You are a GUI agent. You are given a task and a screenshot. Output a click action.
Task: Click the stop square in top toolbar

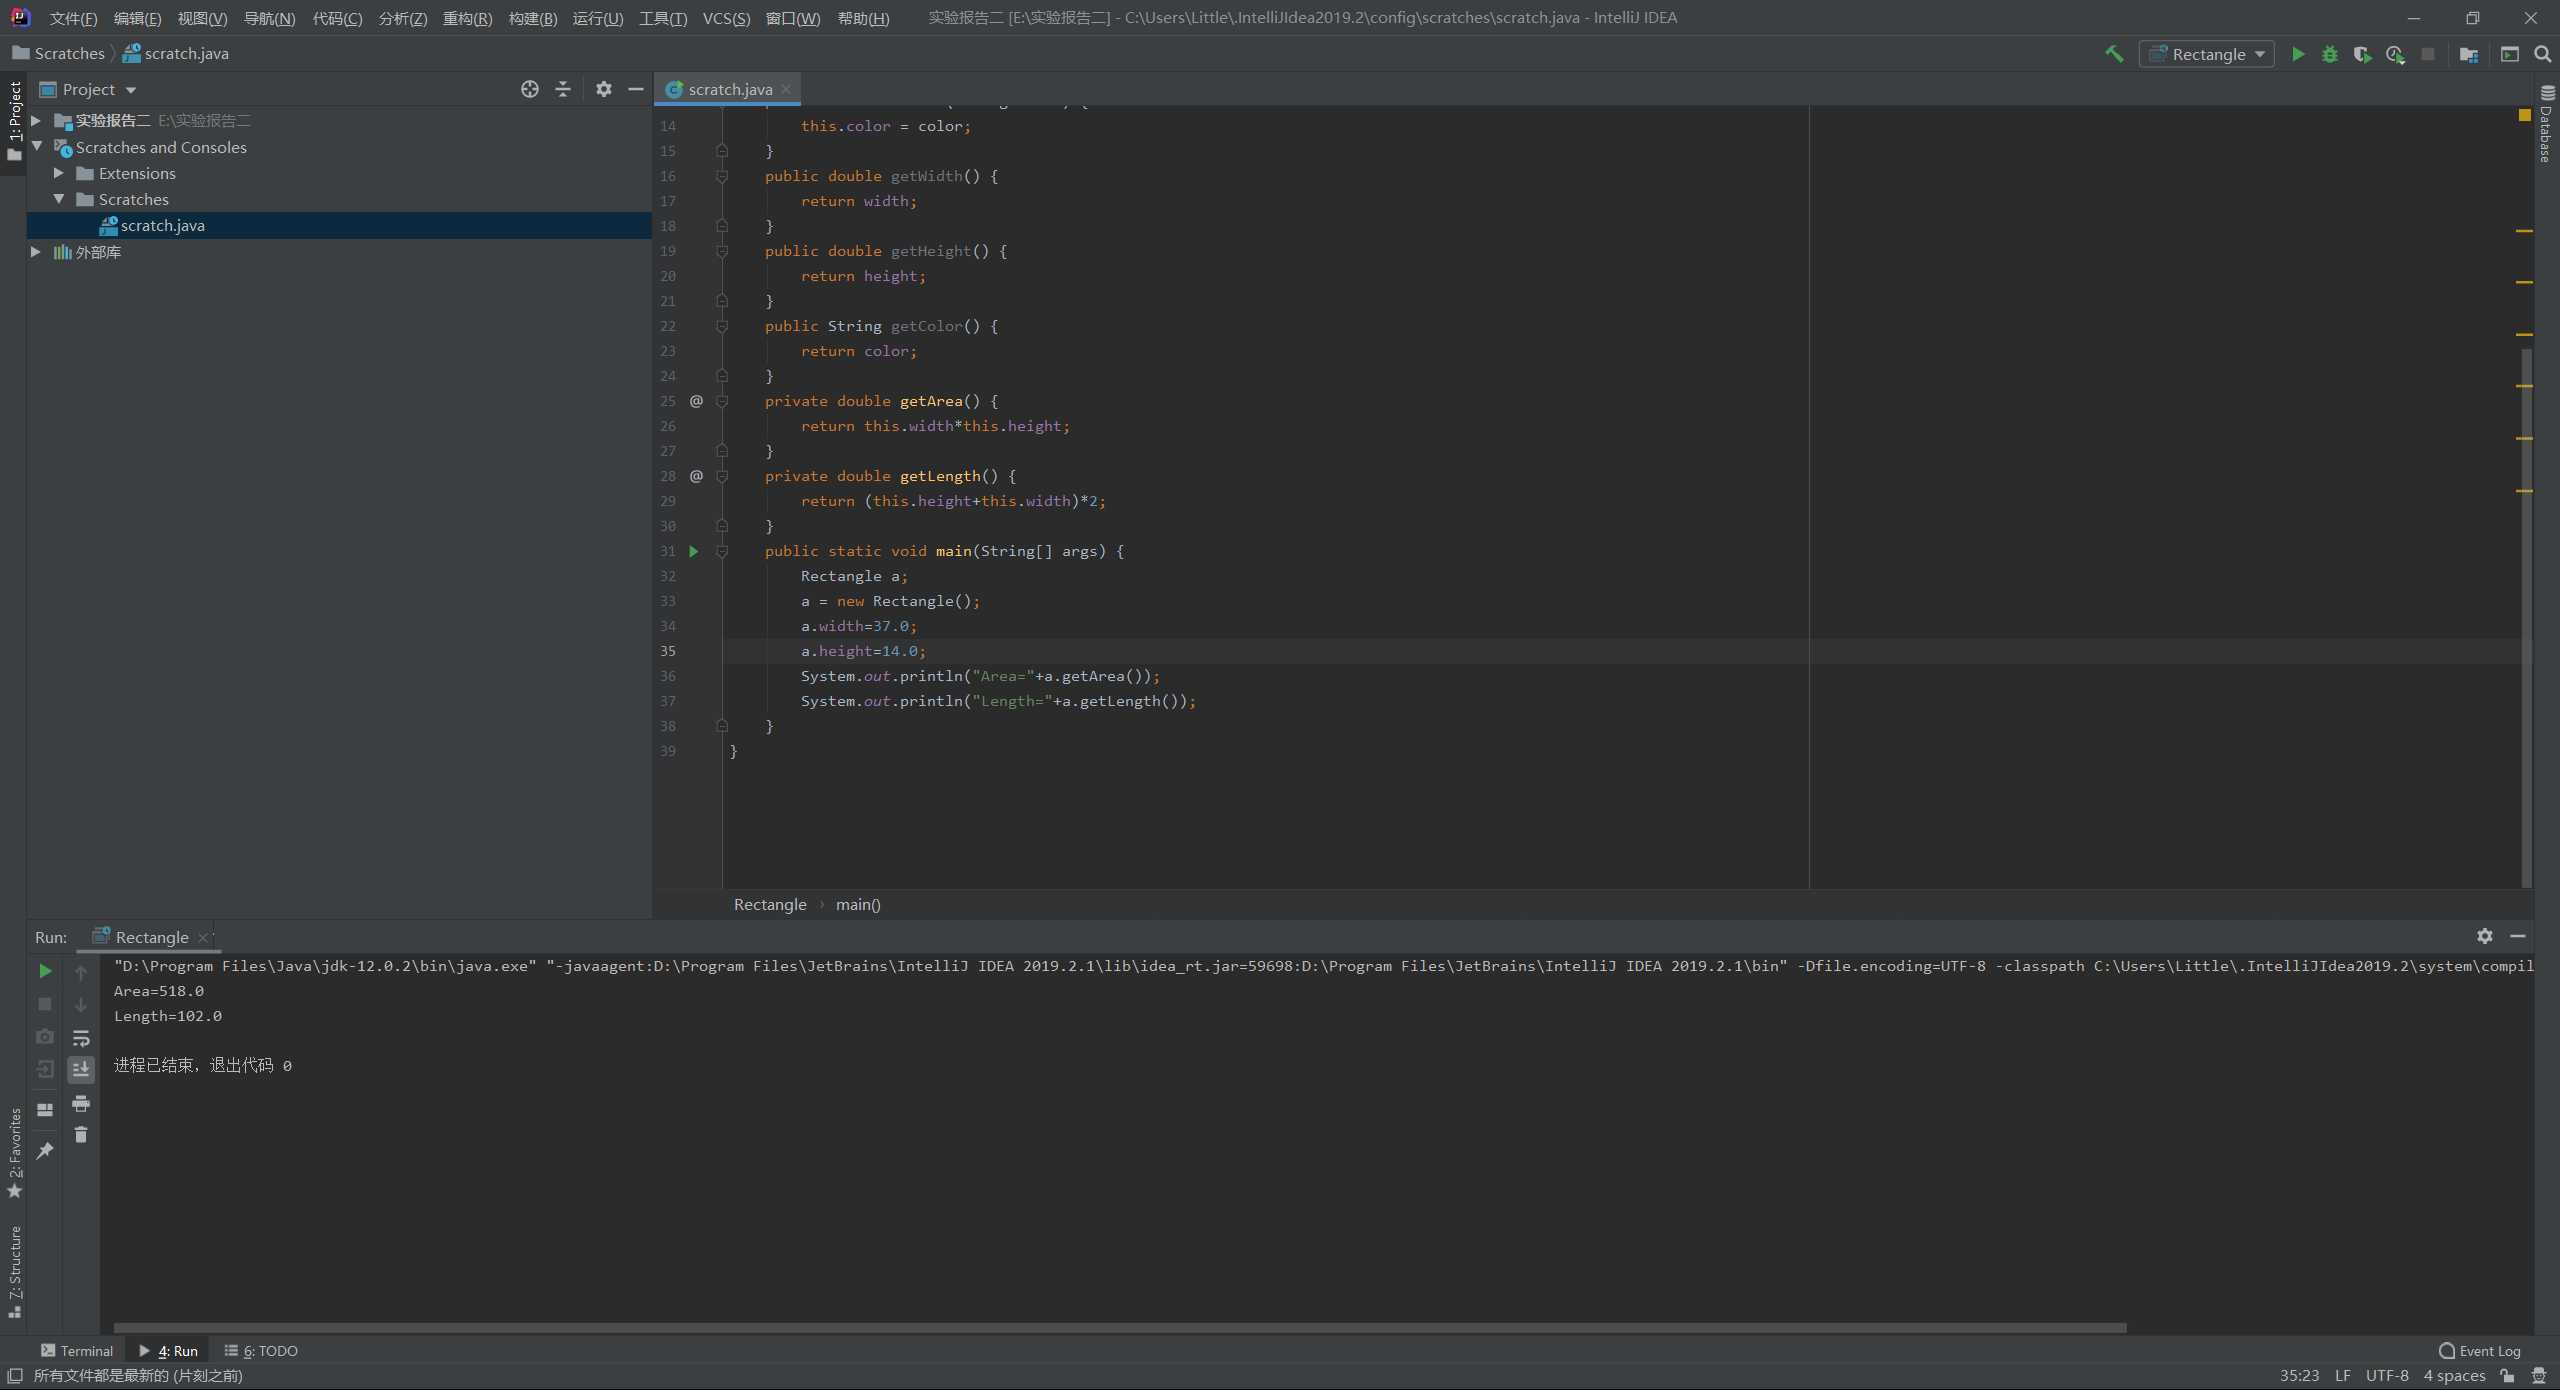[2428, 54]
